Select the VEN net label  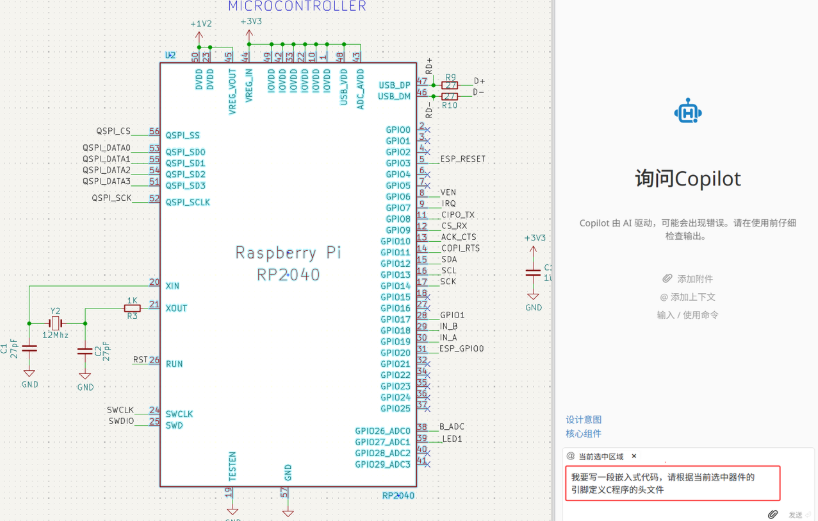coord(448,192)
